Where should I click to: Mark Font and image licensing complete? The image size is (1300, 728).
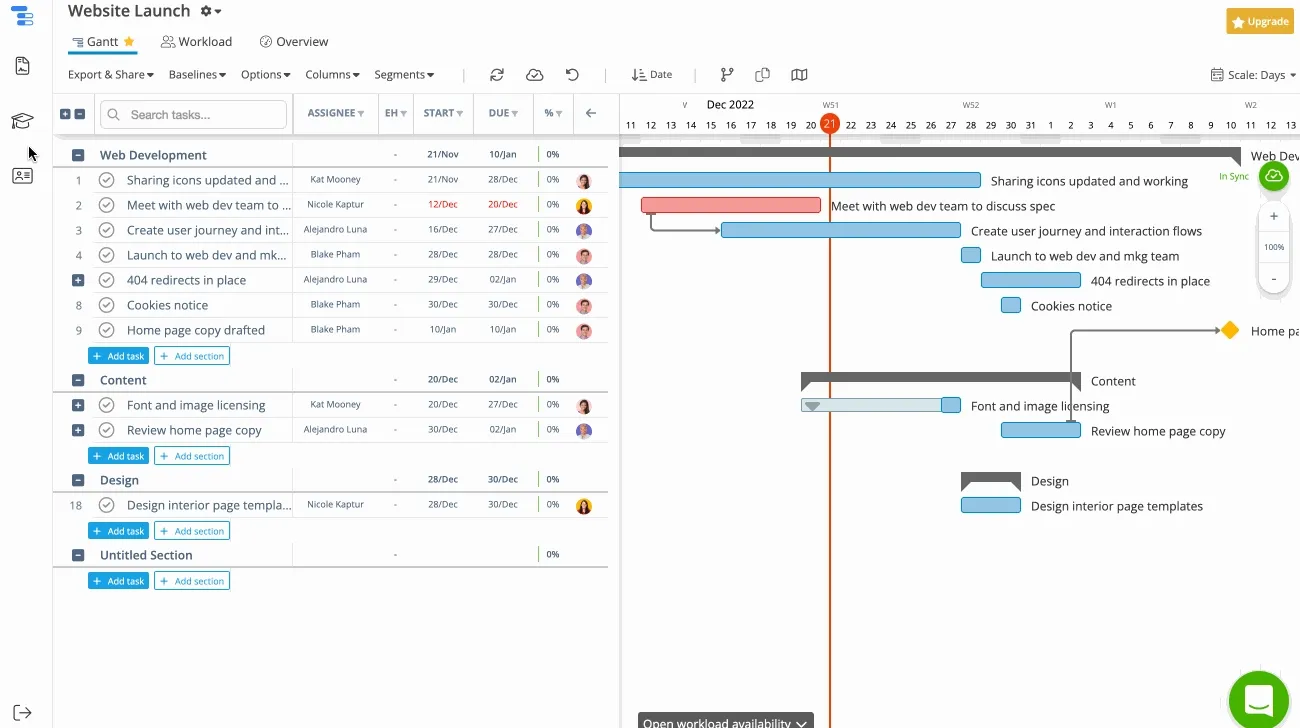point(107,405)
